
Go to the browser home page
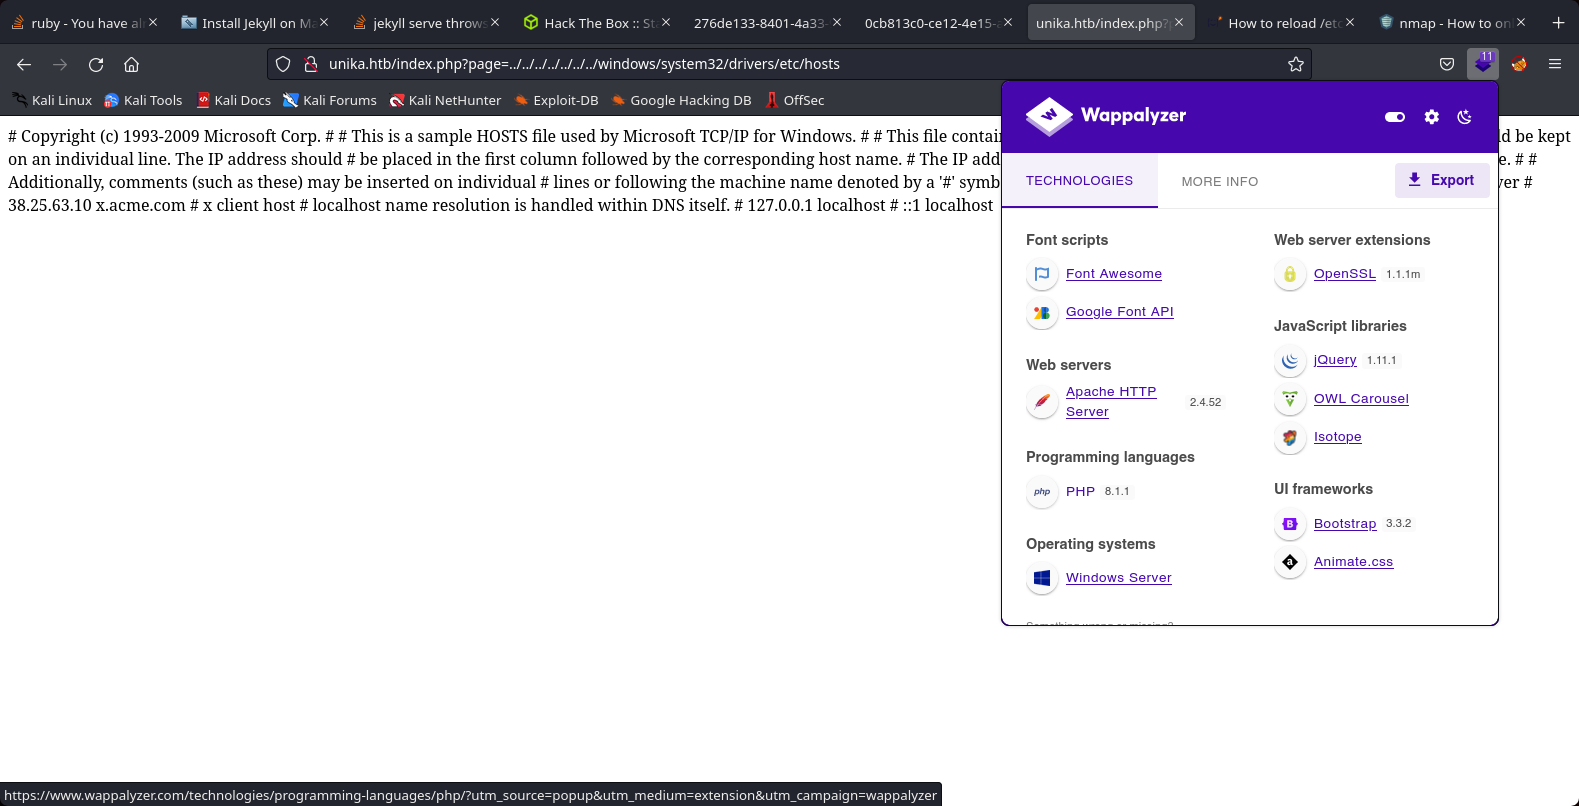point(131,64)
